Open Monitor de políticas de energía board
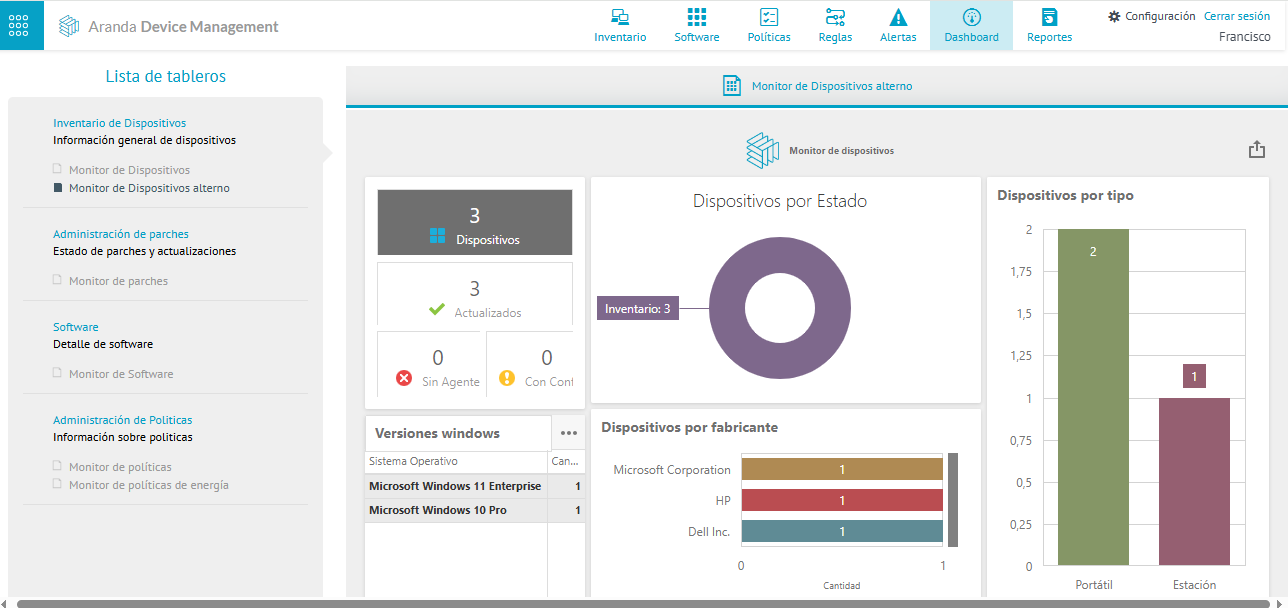 (149, 485)
